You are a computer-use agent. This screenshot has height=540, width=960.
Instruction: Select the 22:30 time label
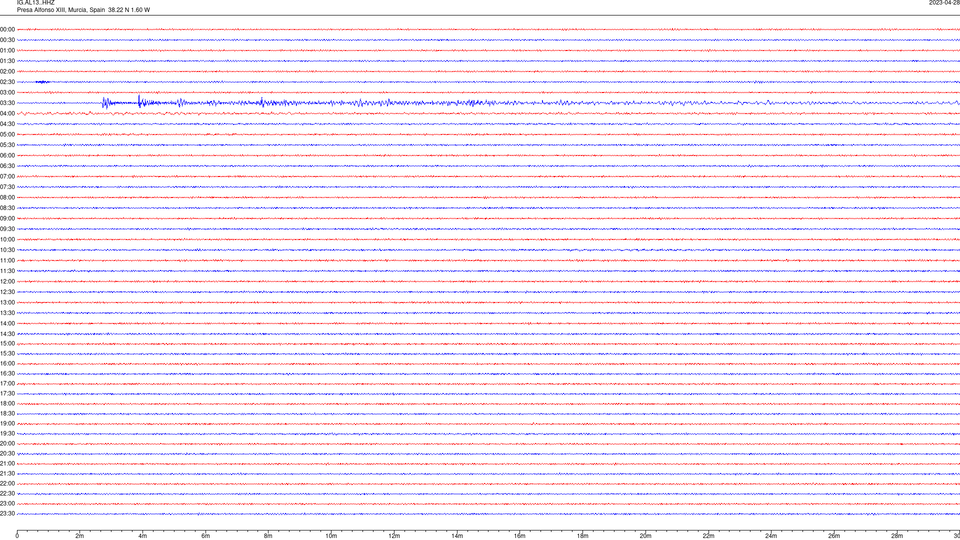(7, 493)
